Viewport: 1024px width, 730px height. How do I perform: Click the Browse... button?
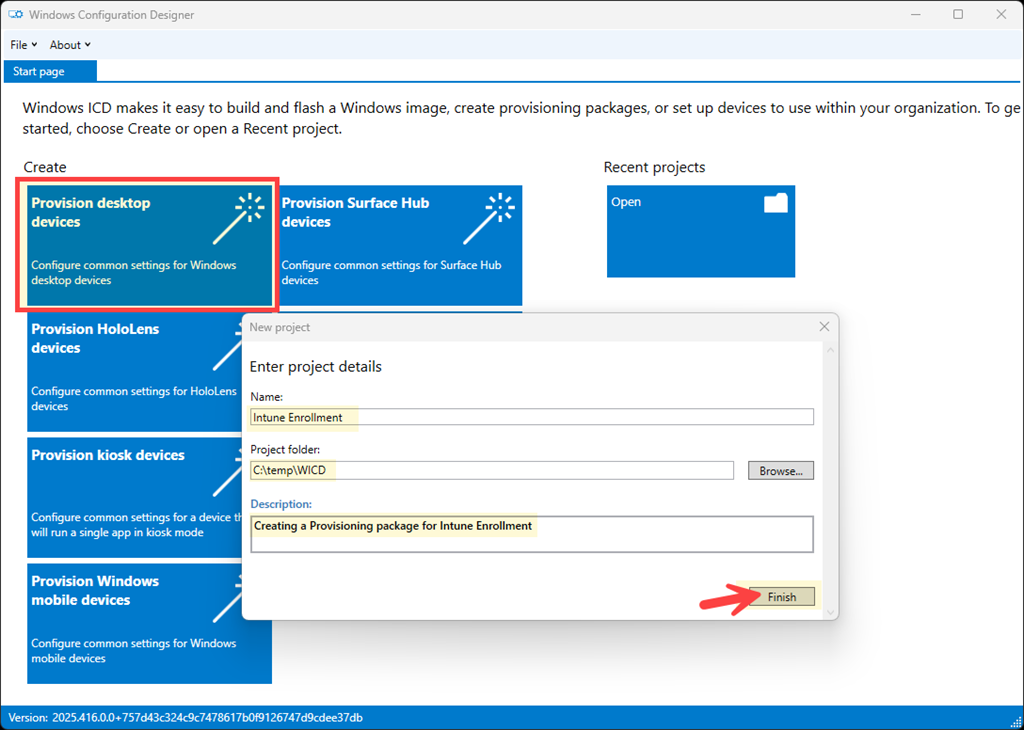click(x=781, y=471)
